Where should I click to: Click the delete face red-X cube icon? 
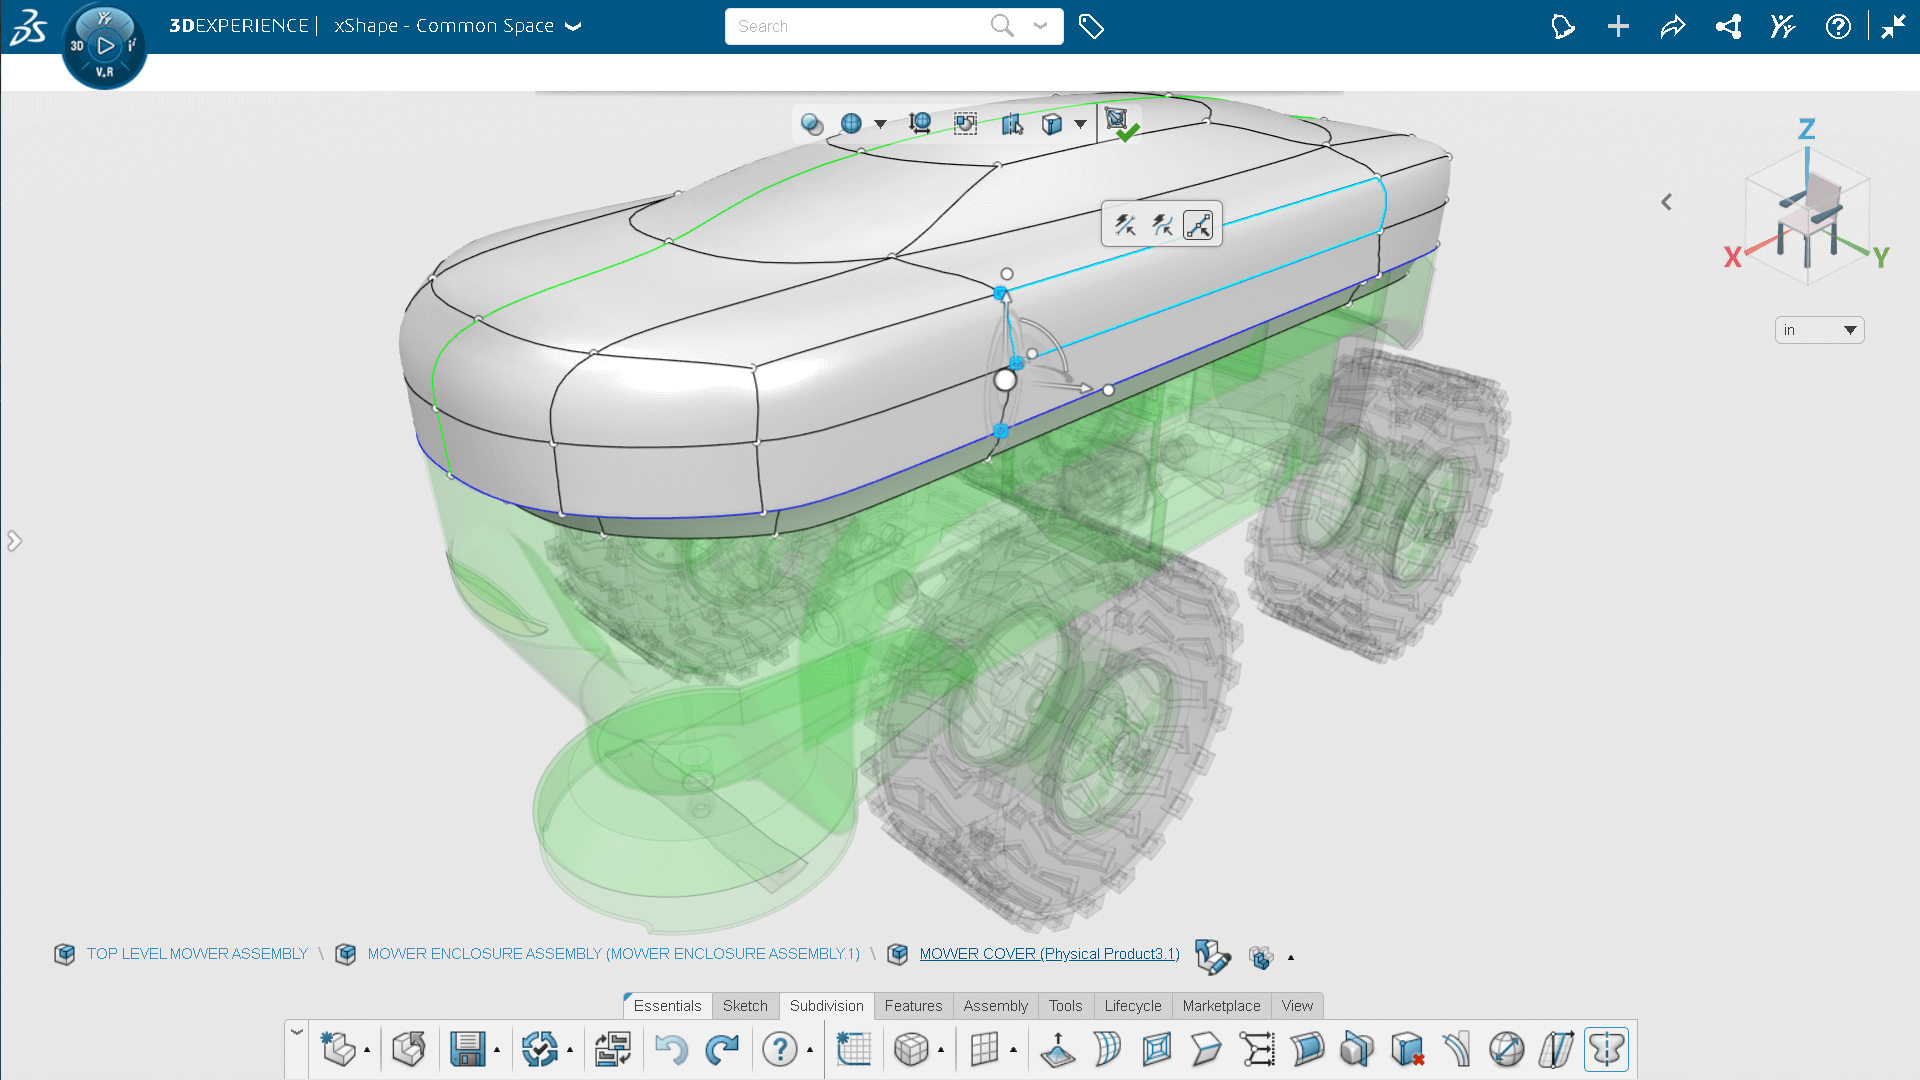(x=1407, y=1049)
